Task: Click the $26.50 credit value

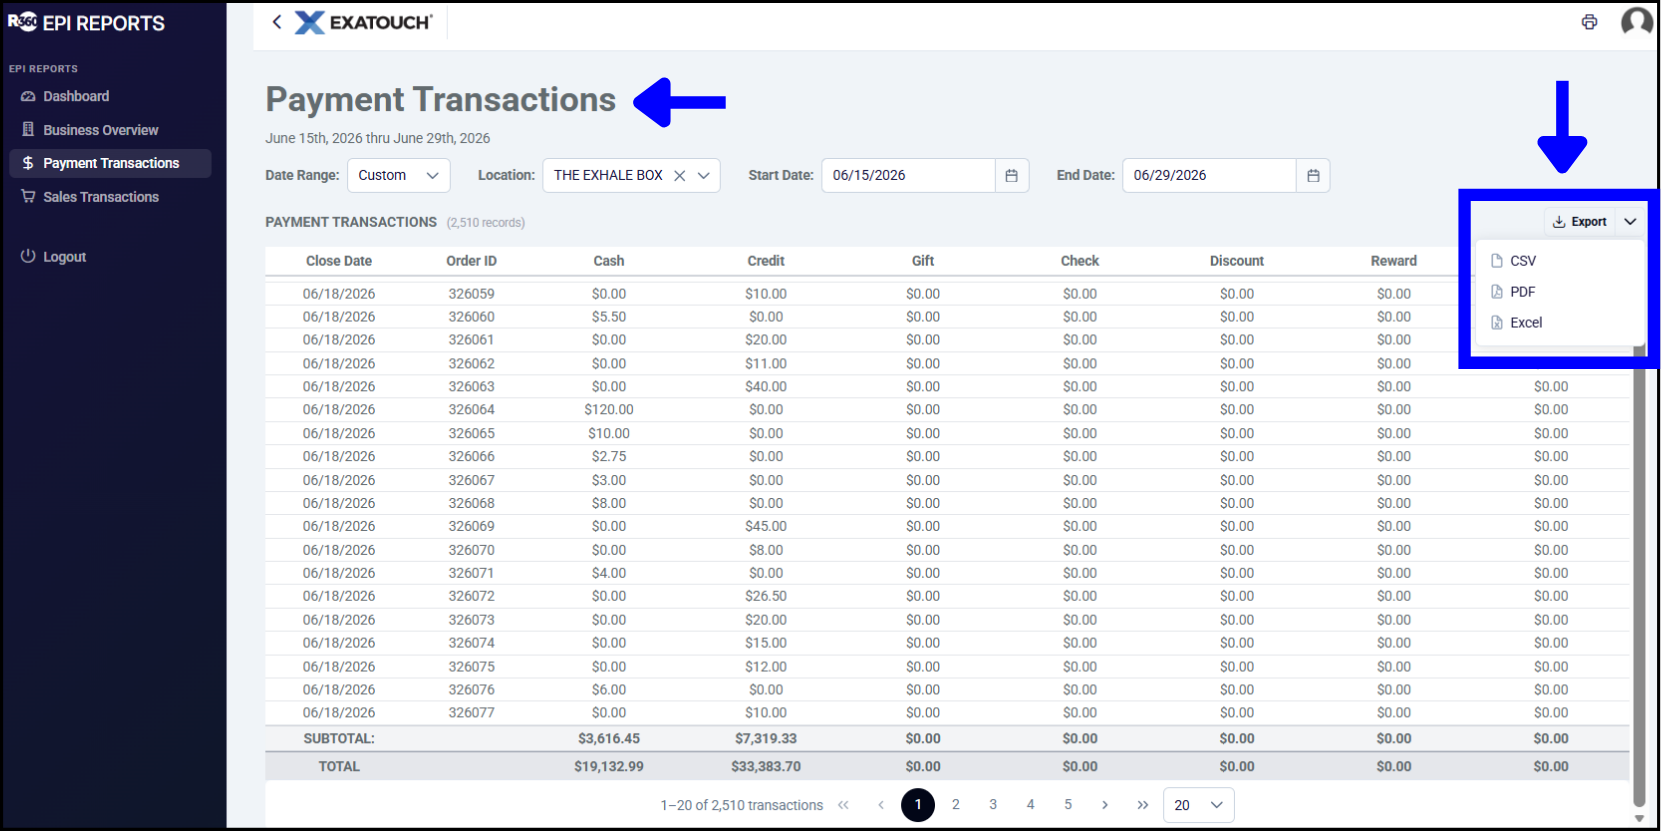Action: coord(766,596)
